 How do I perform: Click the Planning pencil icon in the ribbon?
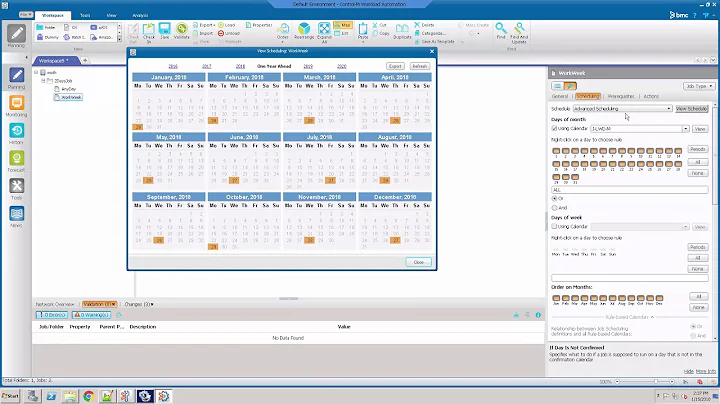pos(16,33)
